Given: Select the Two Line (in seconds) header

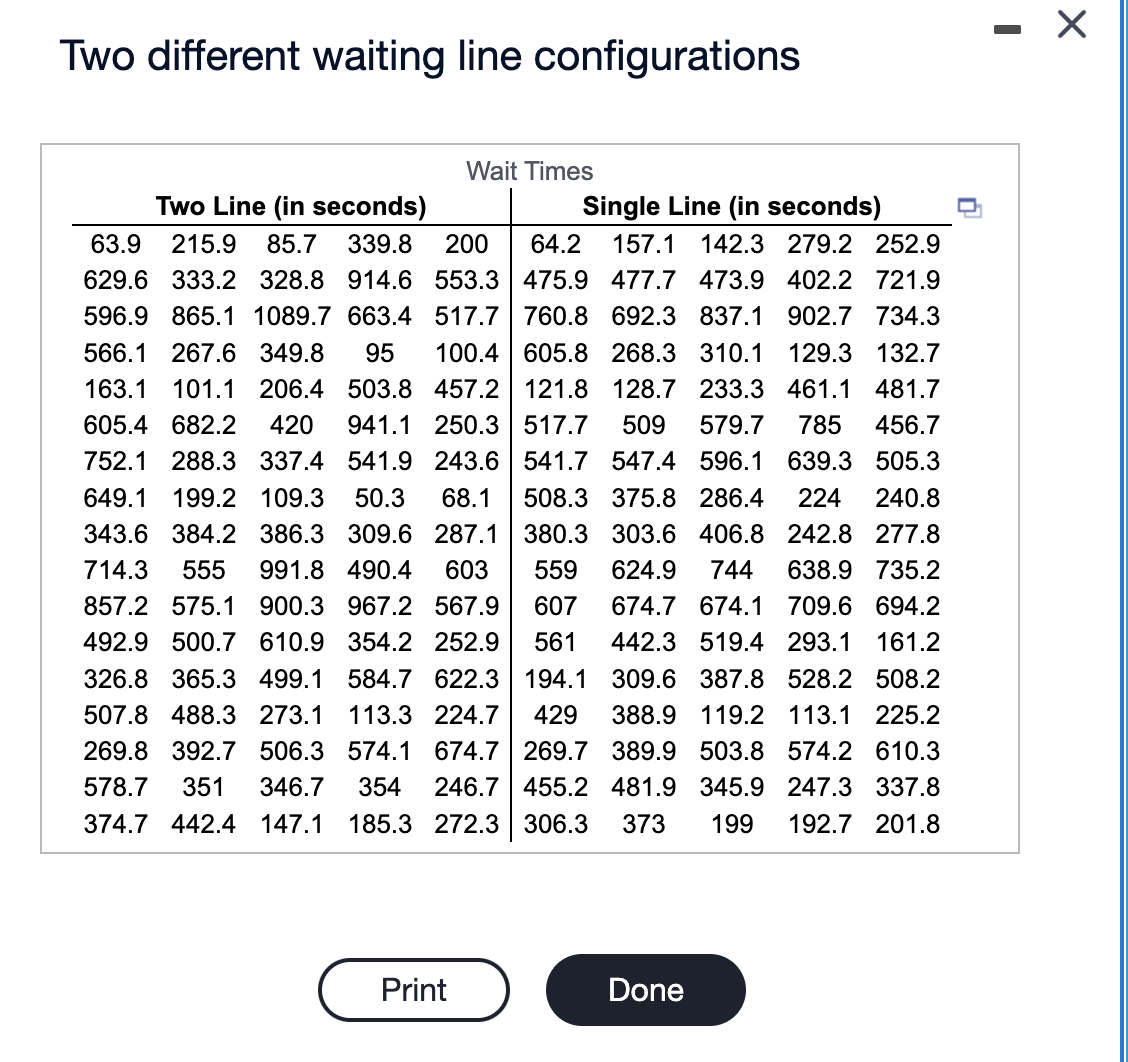Looking at the screenshot, I should click(290, 206).
